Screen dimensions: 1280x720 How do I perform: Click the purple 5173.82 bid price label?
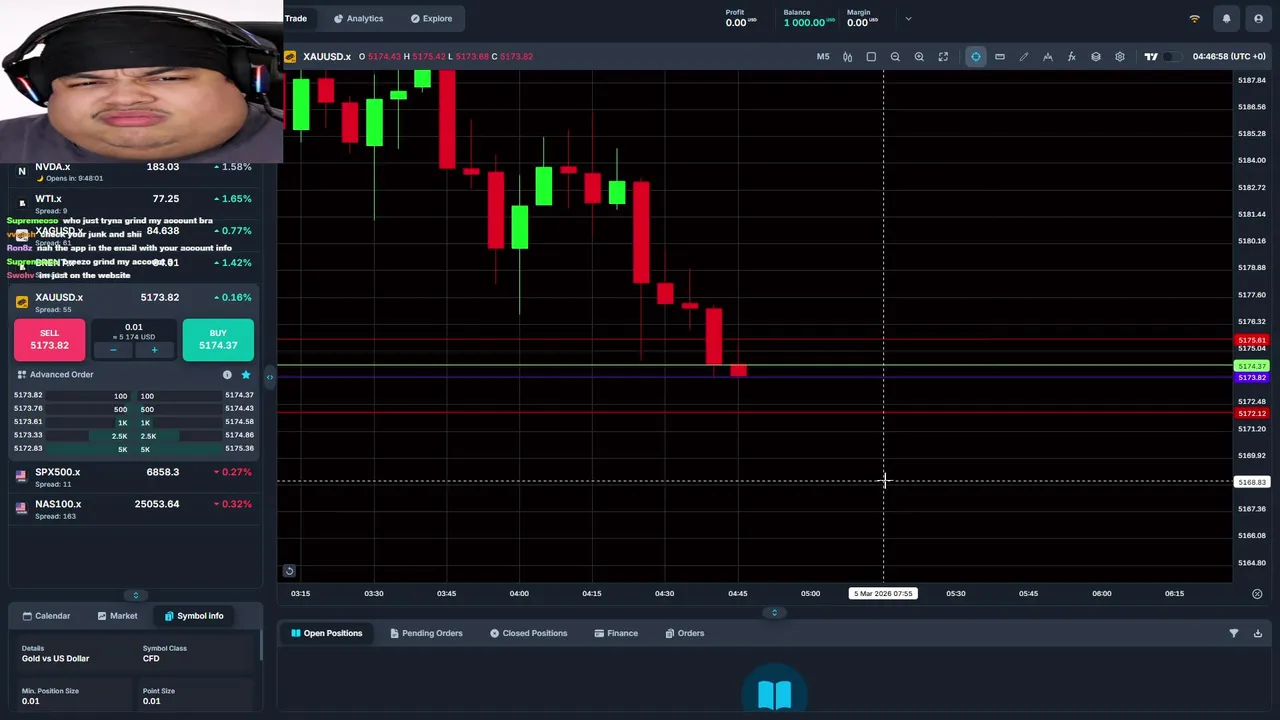(x=1252, y=378)
